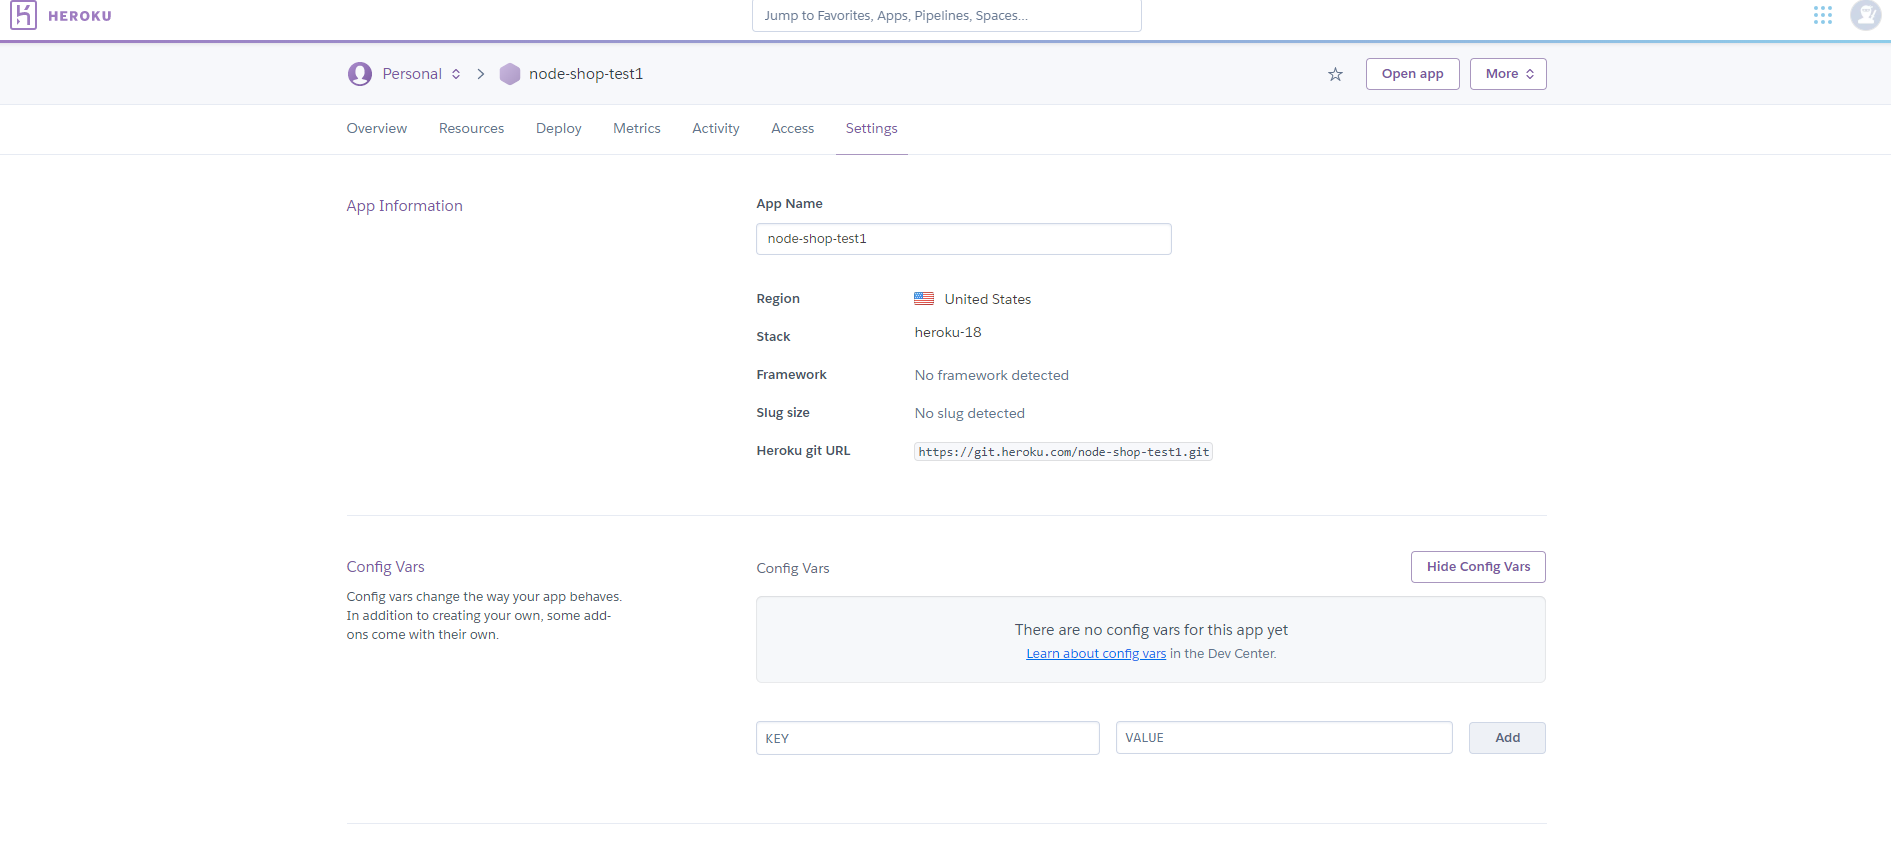Open the More dropdown menu
Screen dimensions: 1891x841
[x=1508, y=74]
